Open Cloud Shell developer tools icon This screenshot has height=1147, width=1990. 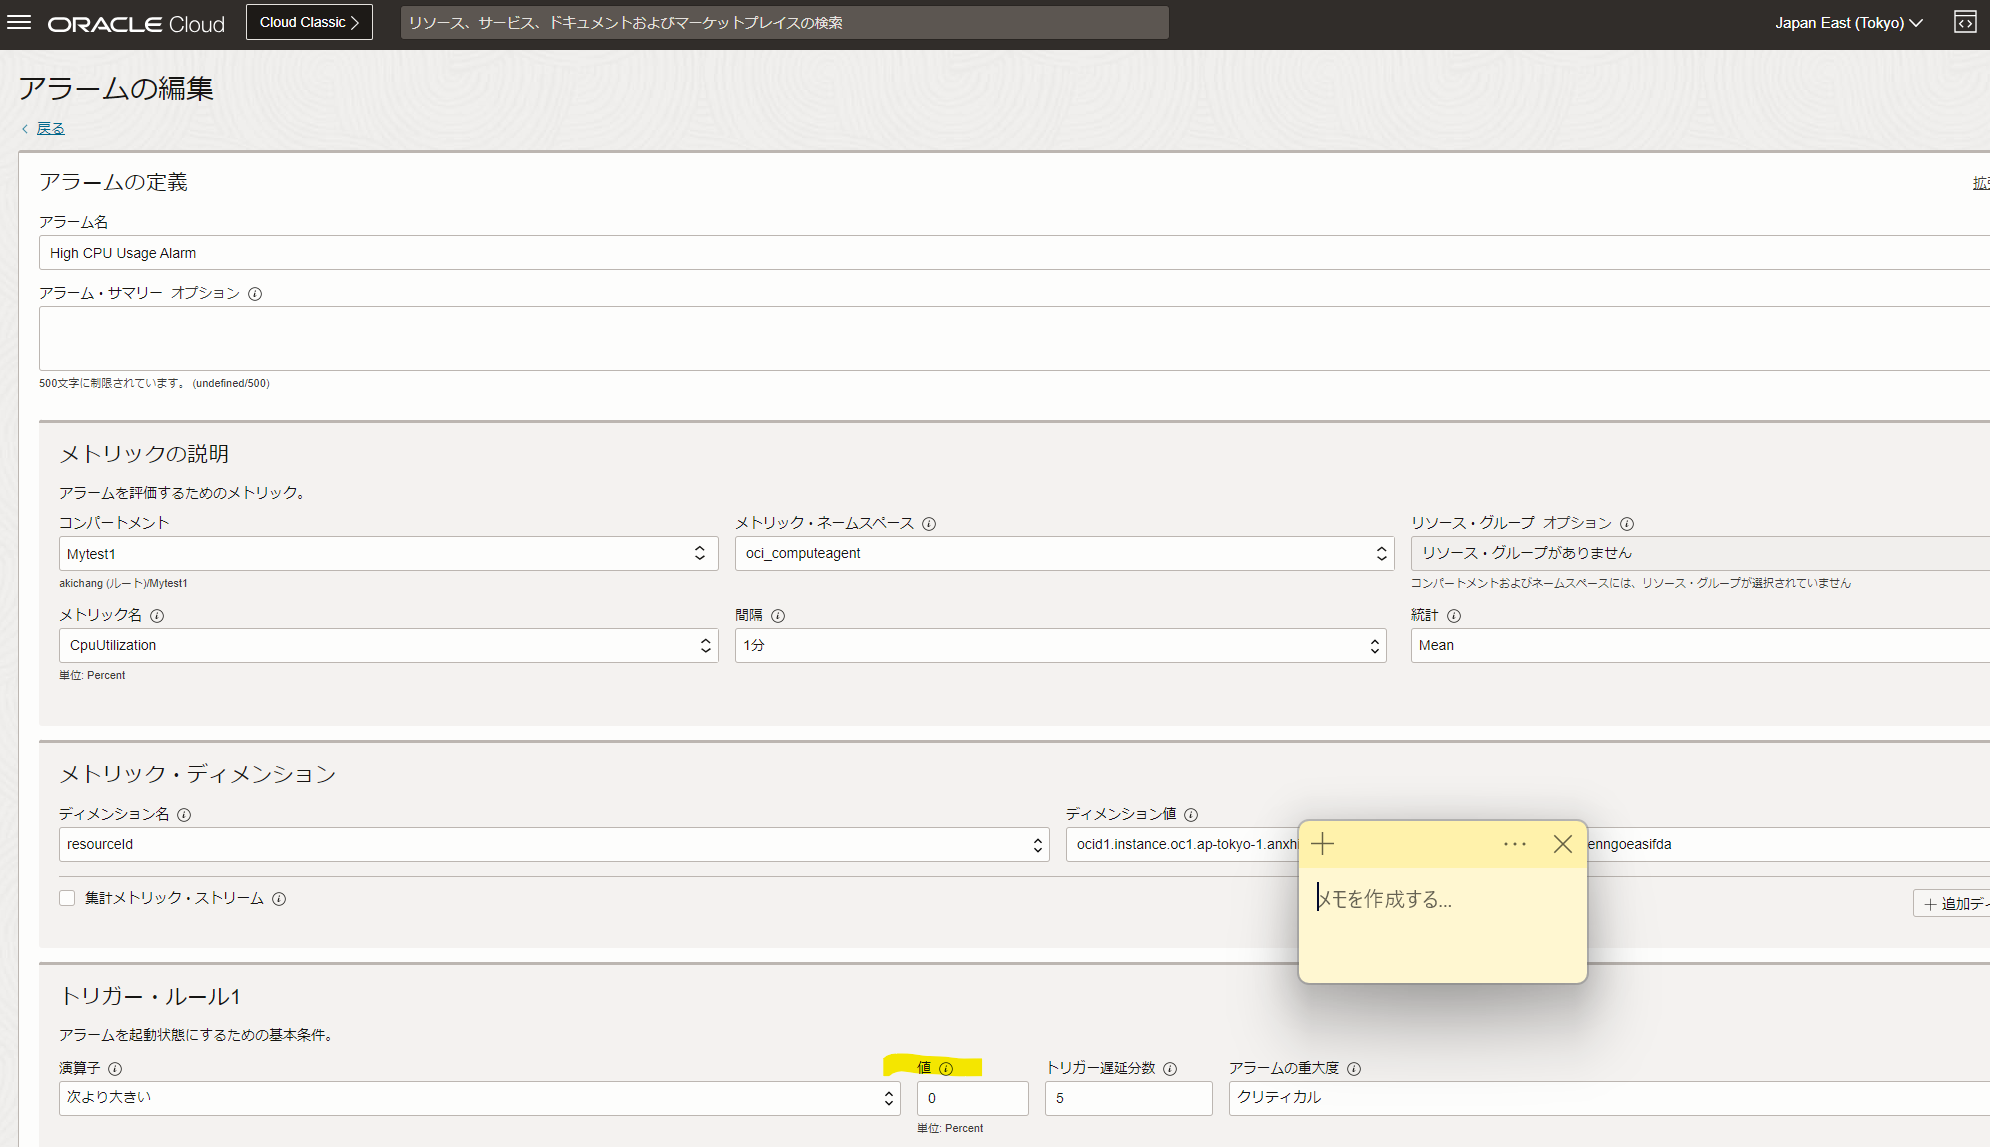click(1965, 22)
